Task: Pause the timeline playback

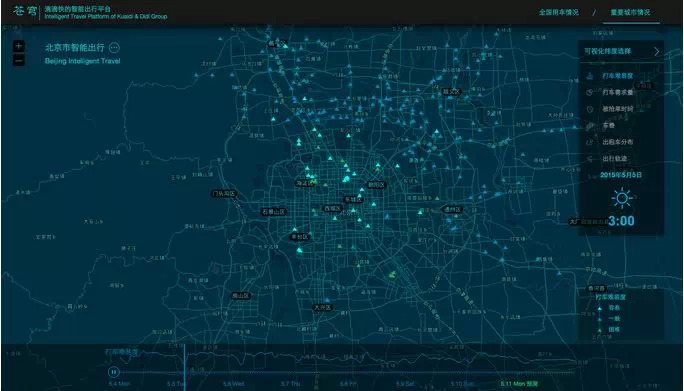Action: coord(113,372)
